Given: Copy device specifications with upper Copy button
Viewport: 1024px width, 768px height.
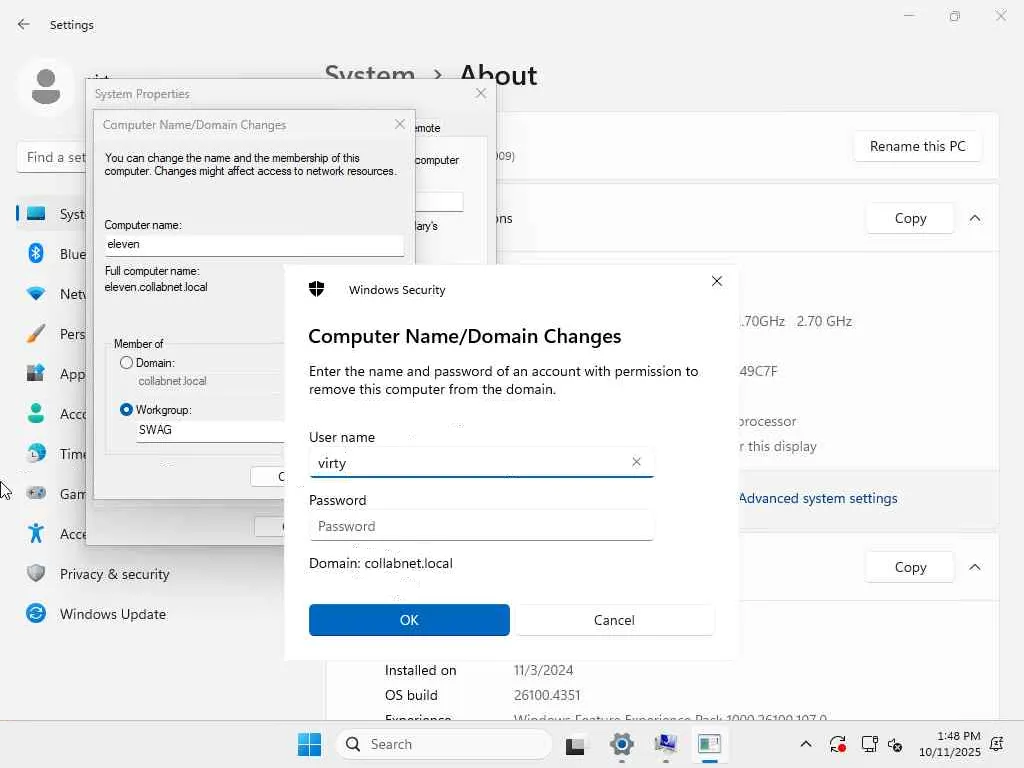Looking at the screenshot, I should 910,218.
